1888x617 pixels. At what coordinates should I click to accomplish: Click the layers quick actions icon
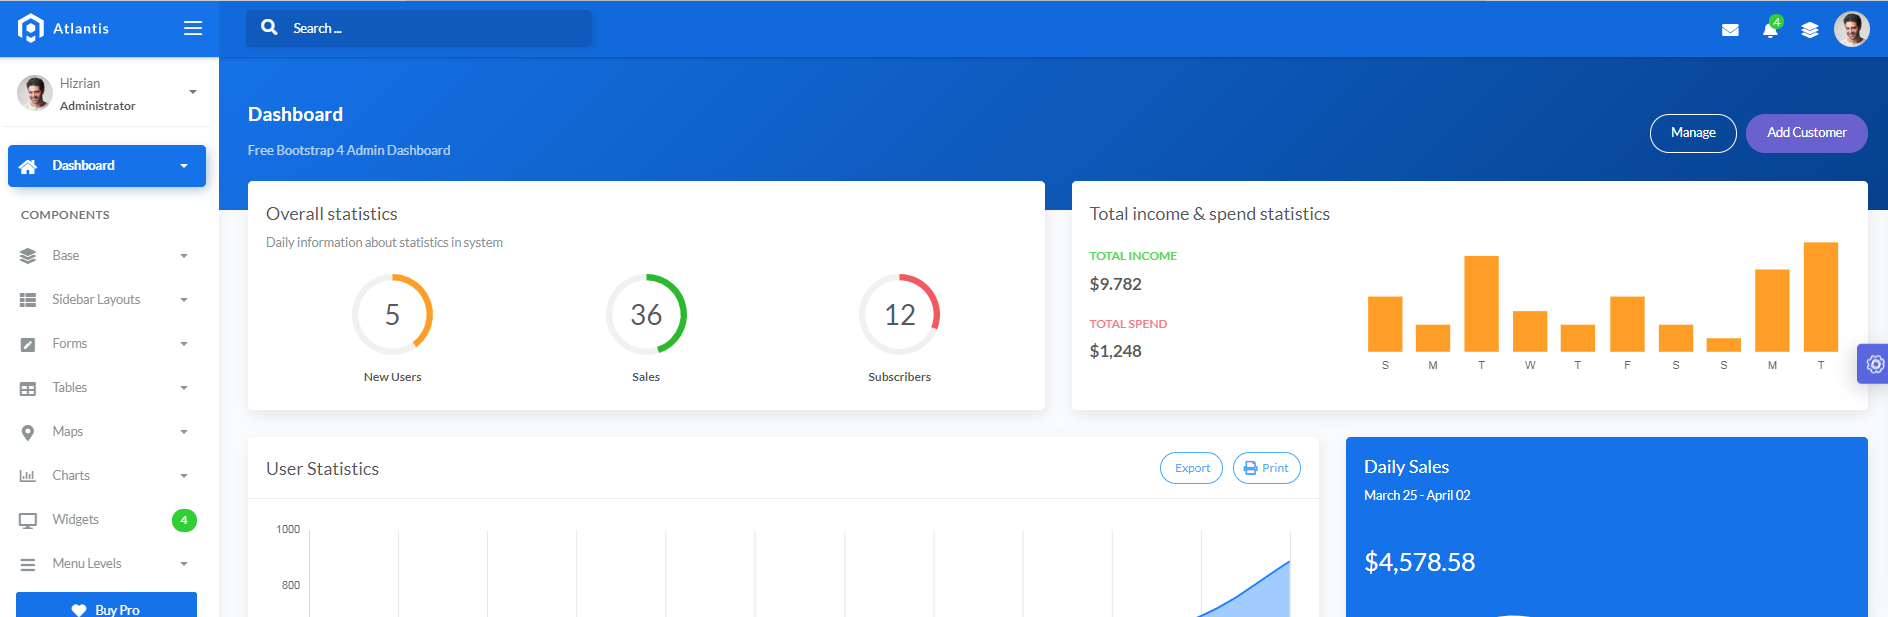click(1810, 30)
